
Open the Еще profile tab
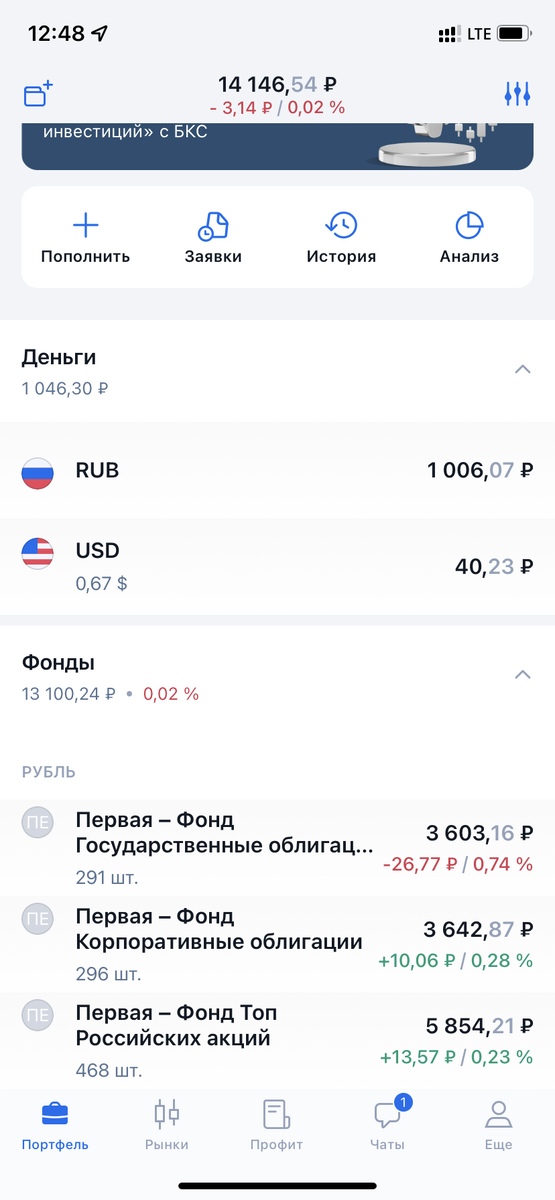[x=498, y=1125]
